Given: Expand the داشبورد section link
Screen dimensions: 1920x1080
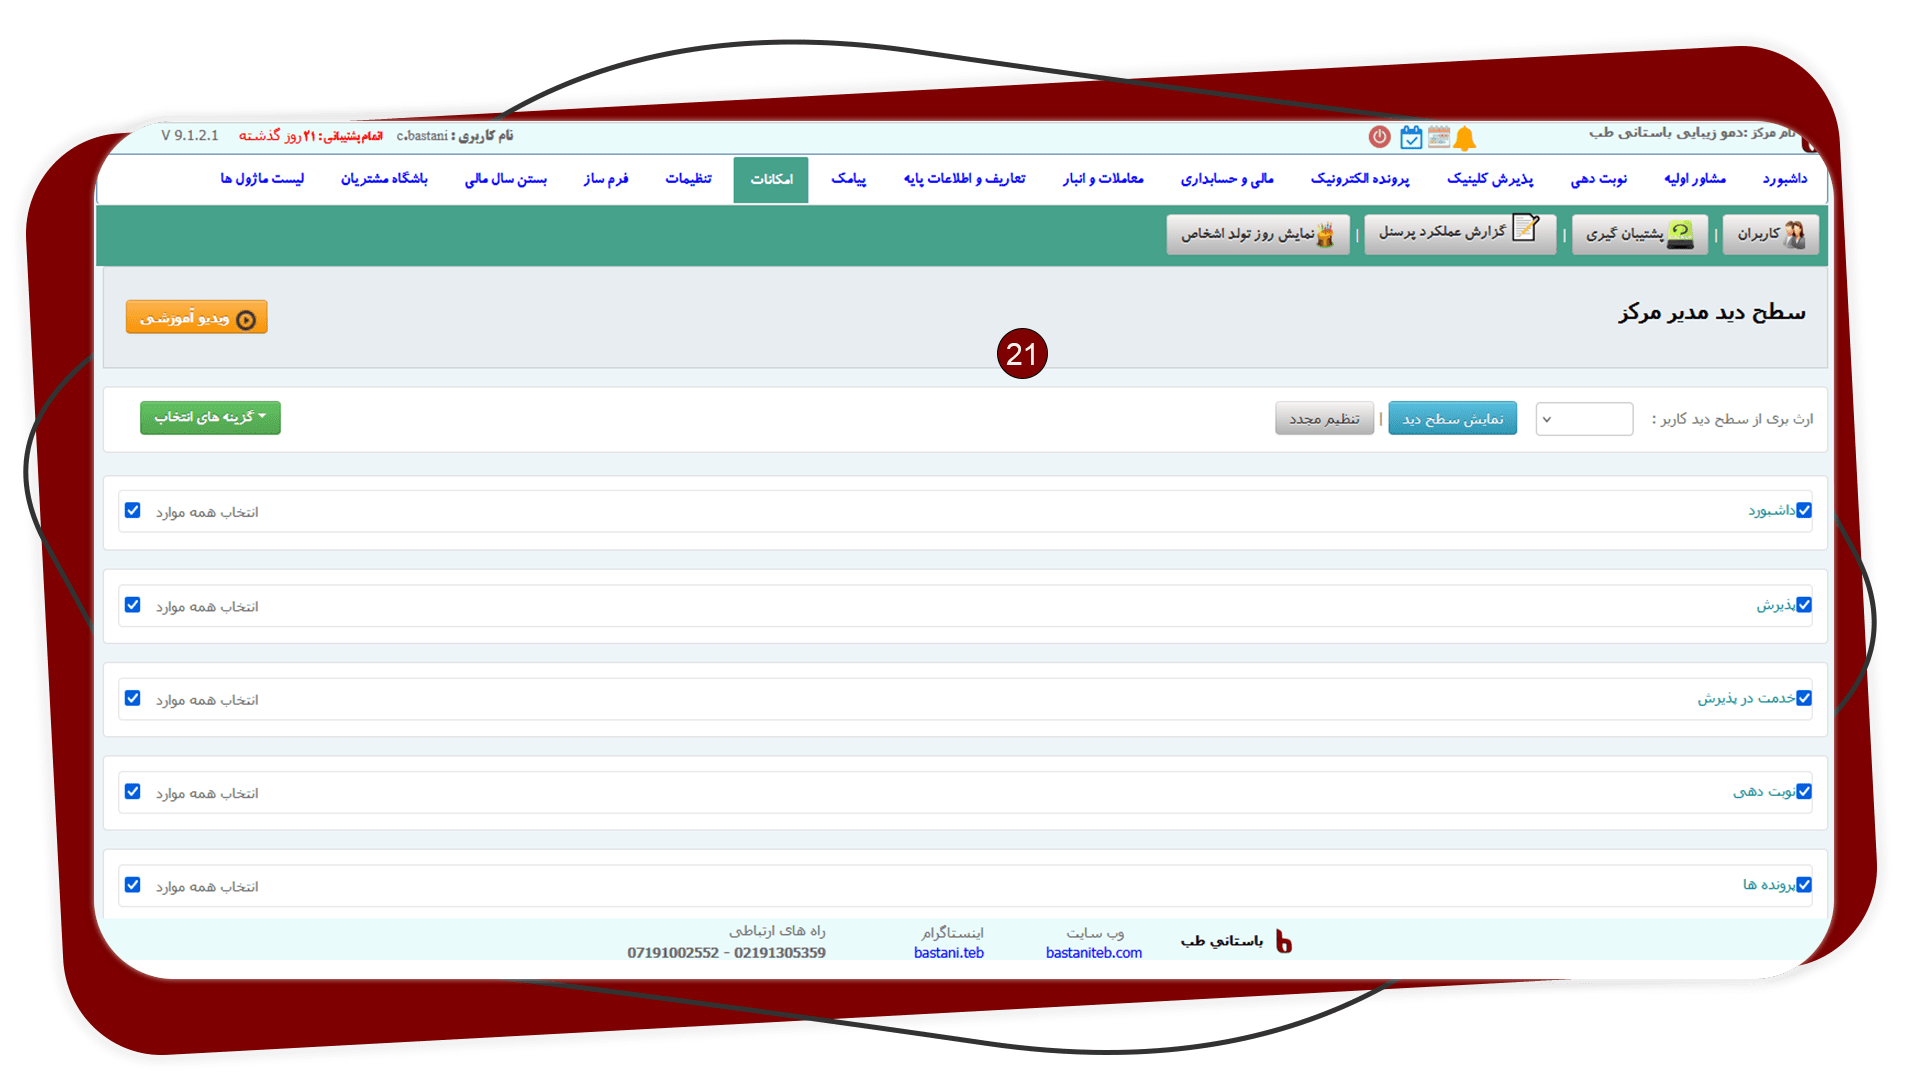Looking at the screenshot, I should [1771, 511].
